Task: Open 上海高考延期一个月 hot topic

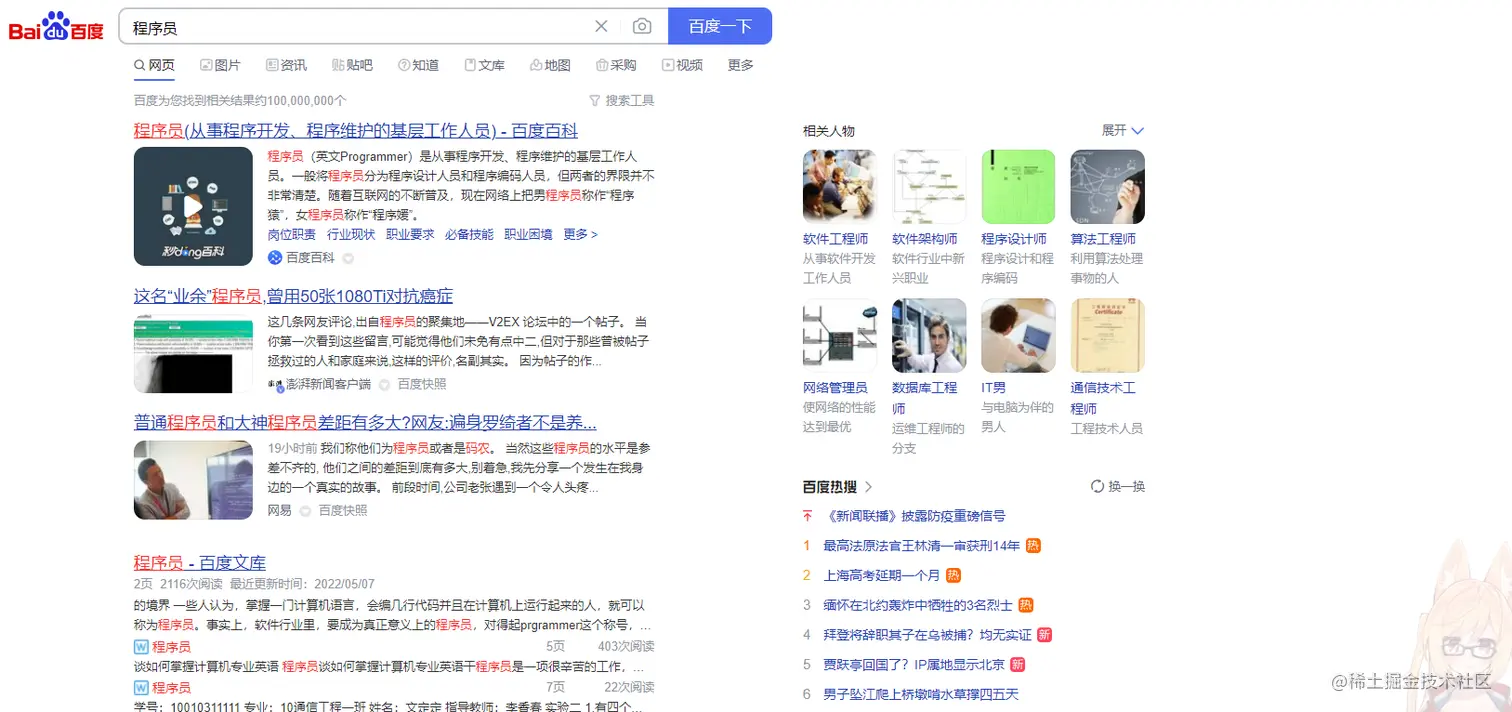Action: [881, 576]
